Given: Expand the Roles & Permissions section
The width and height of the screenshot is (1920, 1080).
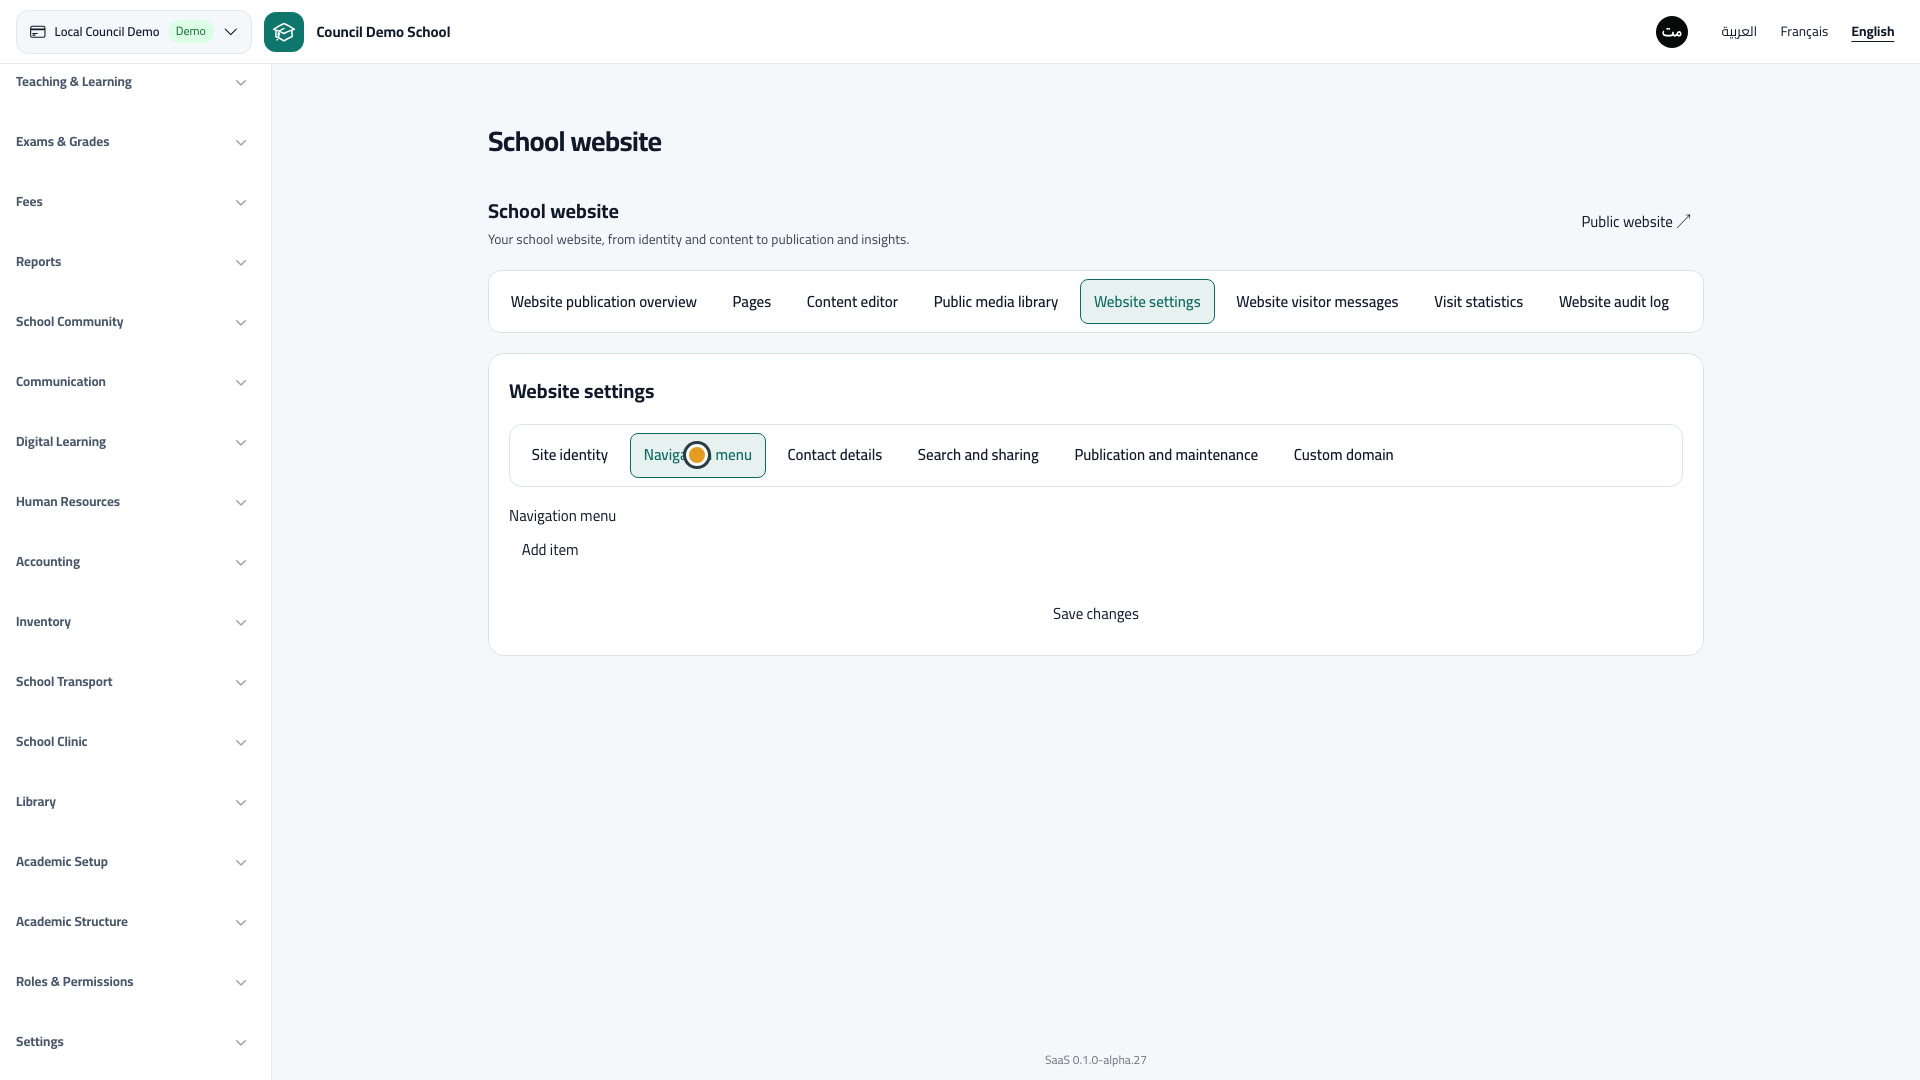Looking at the screenshot, I should click(x=131, y=982).
